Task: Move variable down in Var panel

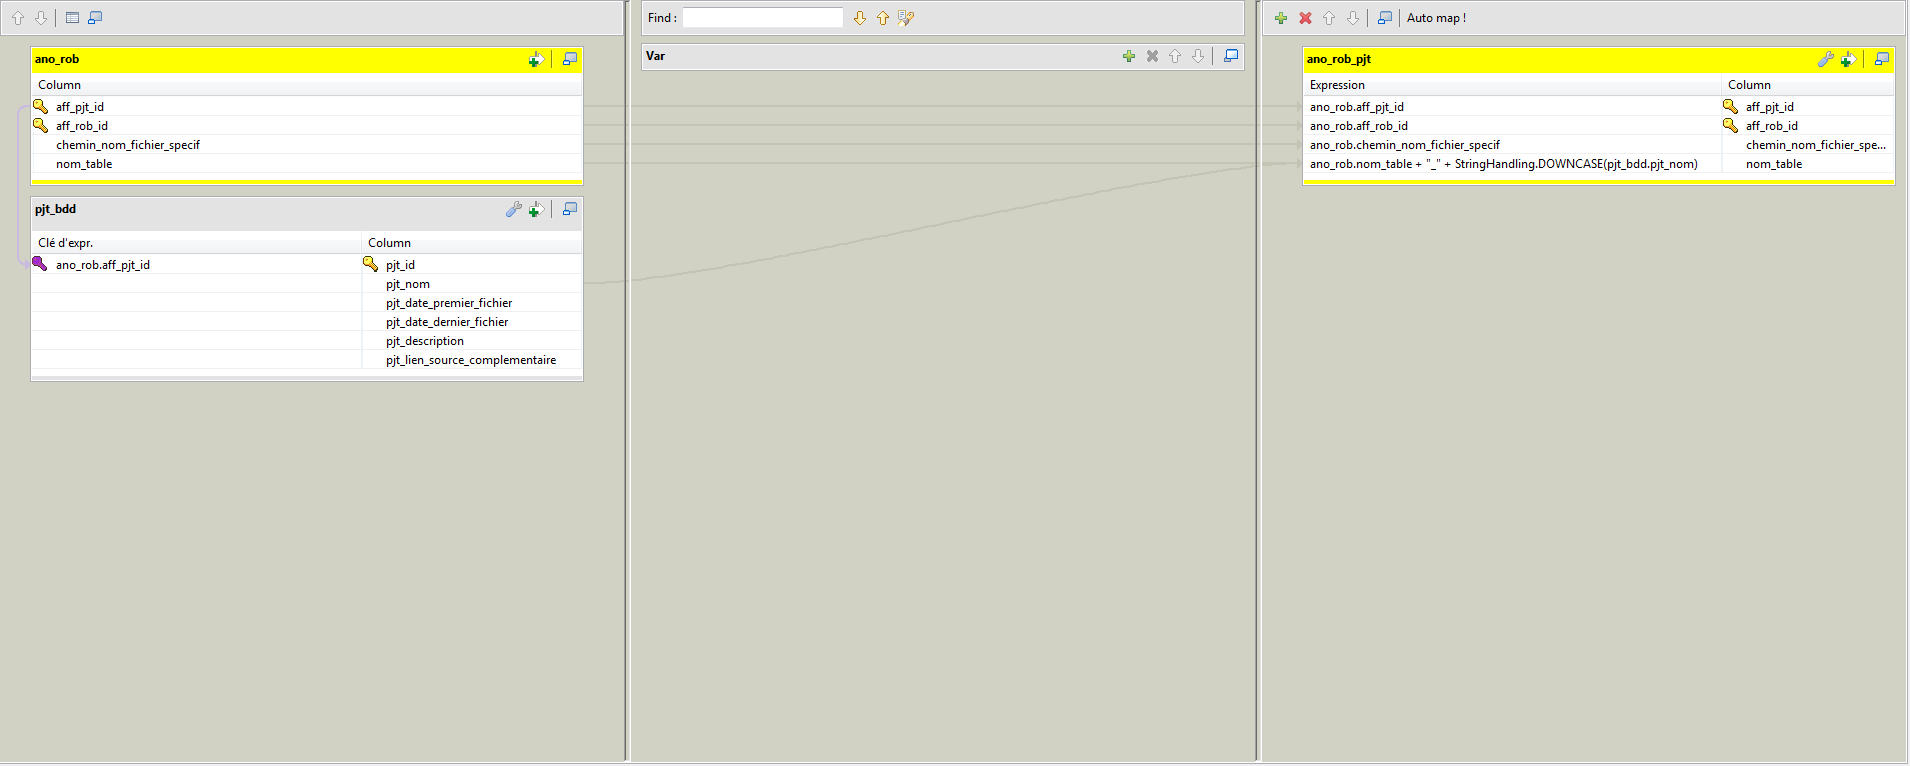Action: [1198, 56]
